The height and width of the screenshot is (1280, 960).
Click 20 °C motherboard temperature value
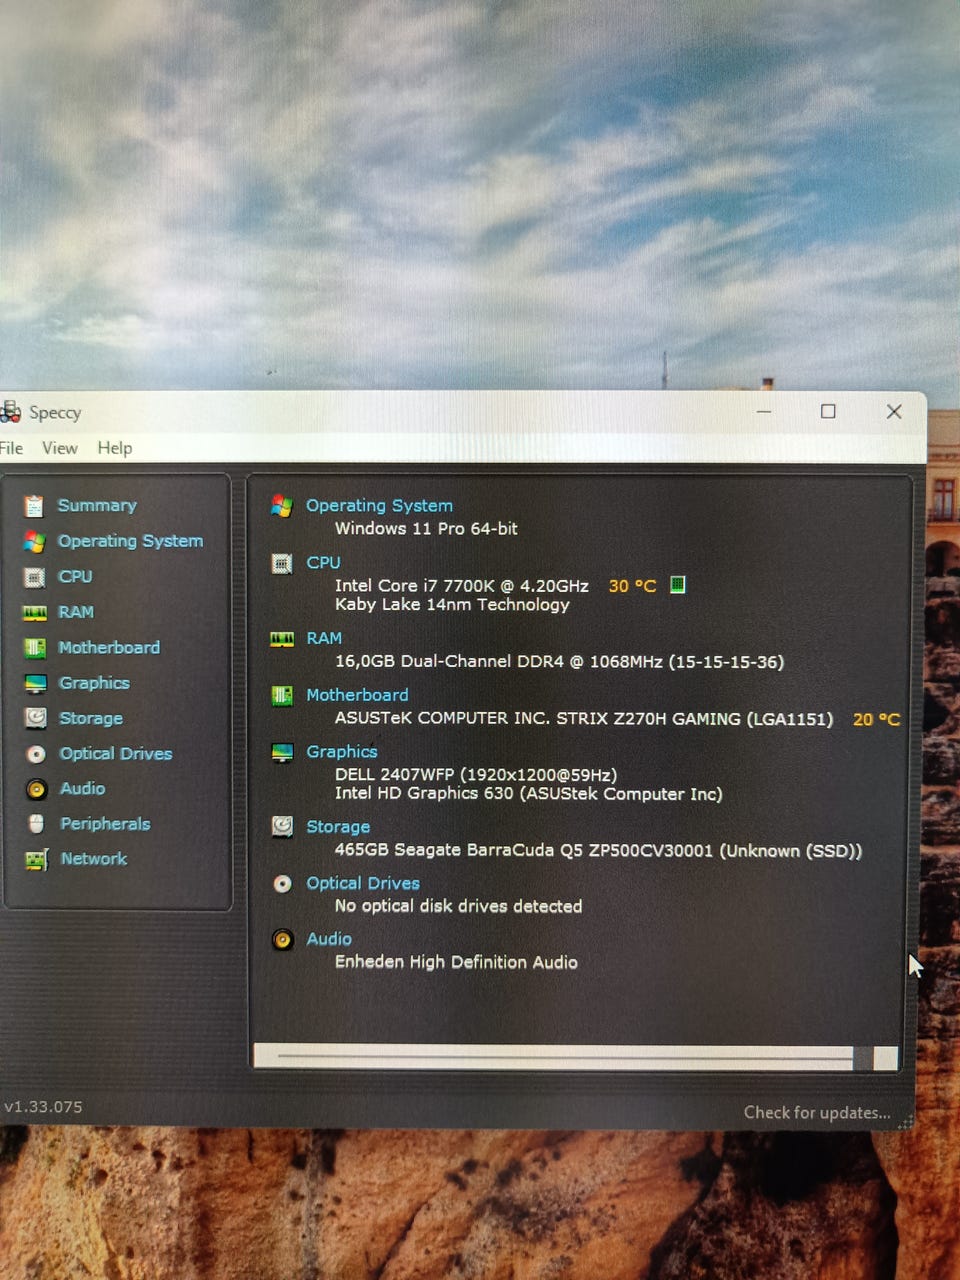click(876, 719)
